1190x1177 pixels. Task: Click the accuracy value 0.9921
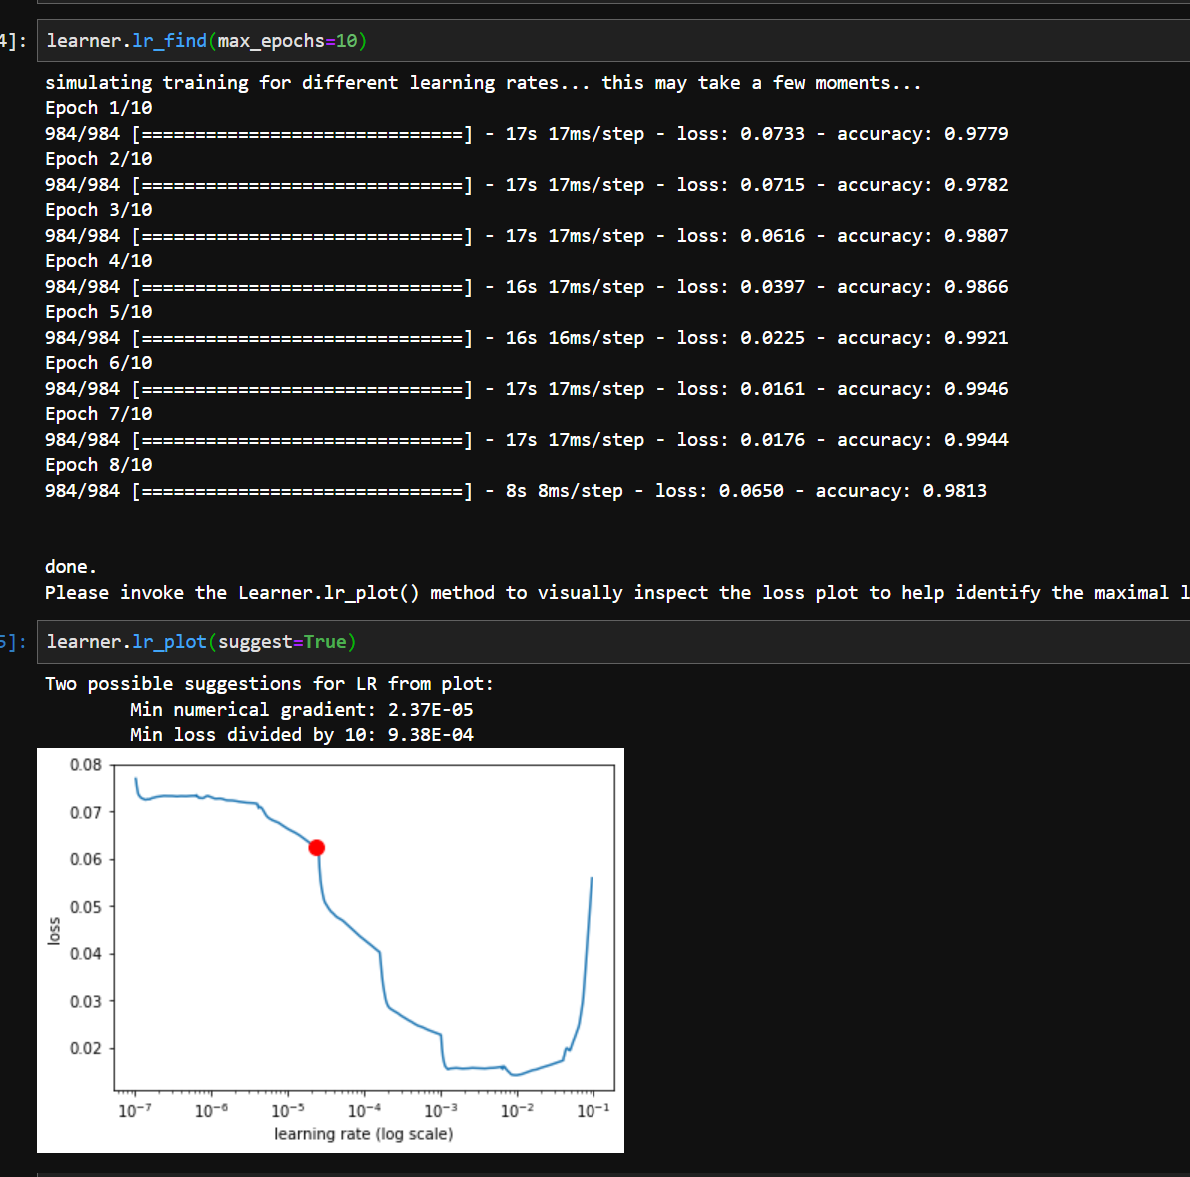point(976,338)
